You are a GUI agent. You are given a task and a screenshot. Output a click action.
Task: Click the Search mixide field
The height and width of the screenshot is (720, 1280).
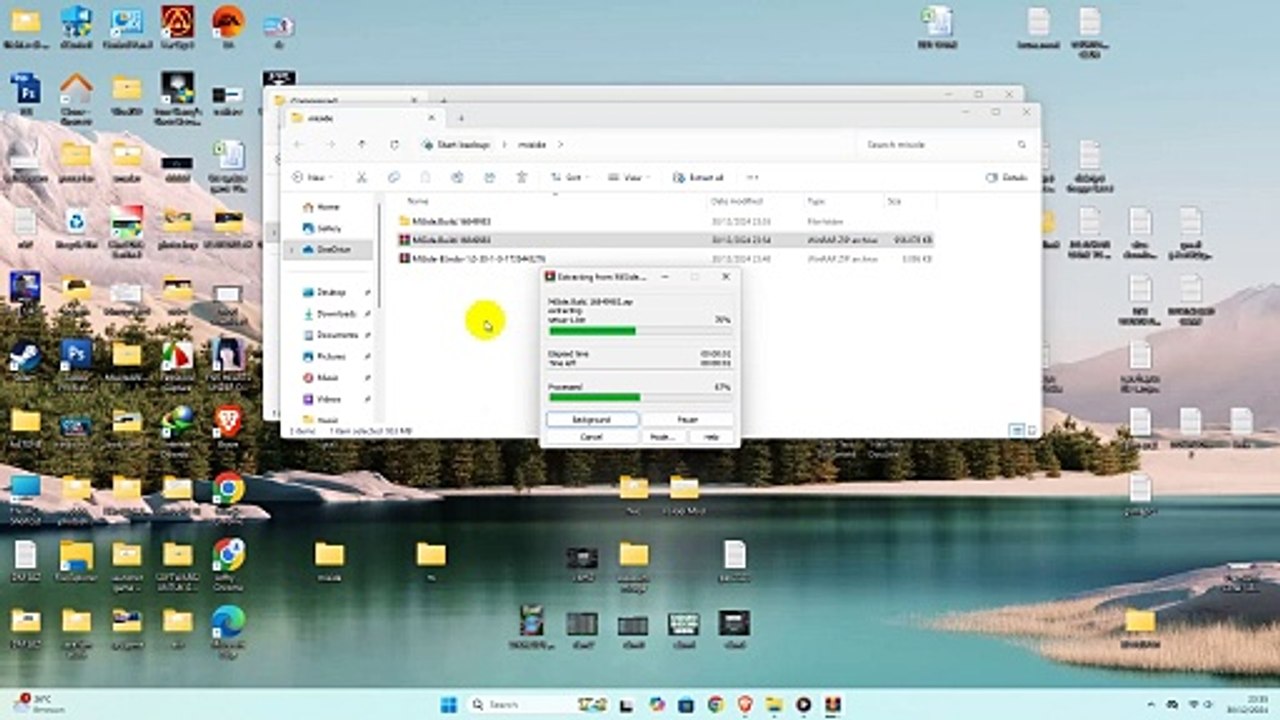(x=945, y=145)
